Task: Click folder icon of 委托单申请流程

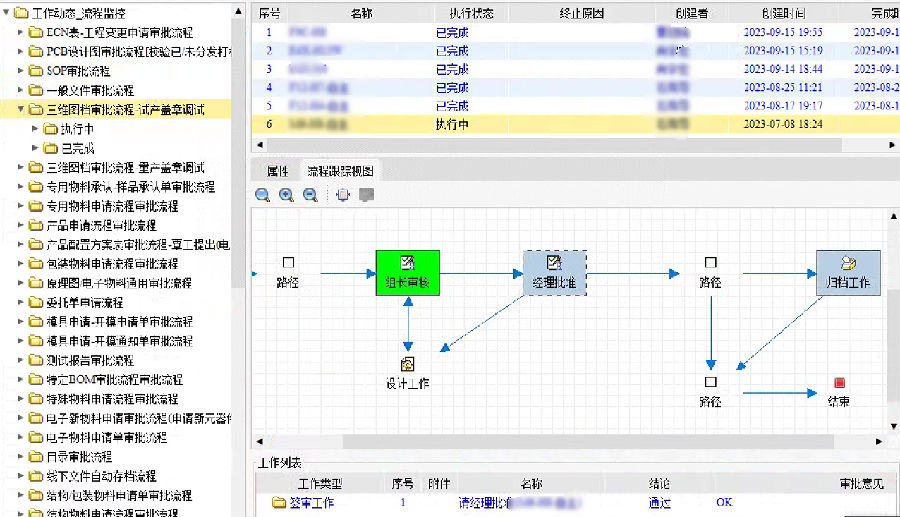Action: tap(36, 302)
